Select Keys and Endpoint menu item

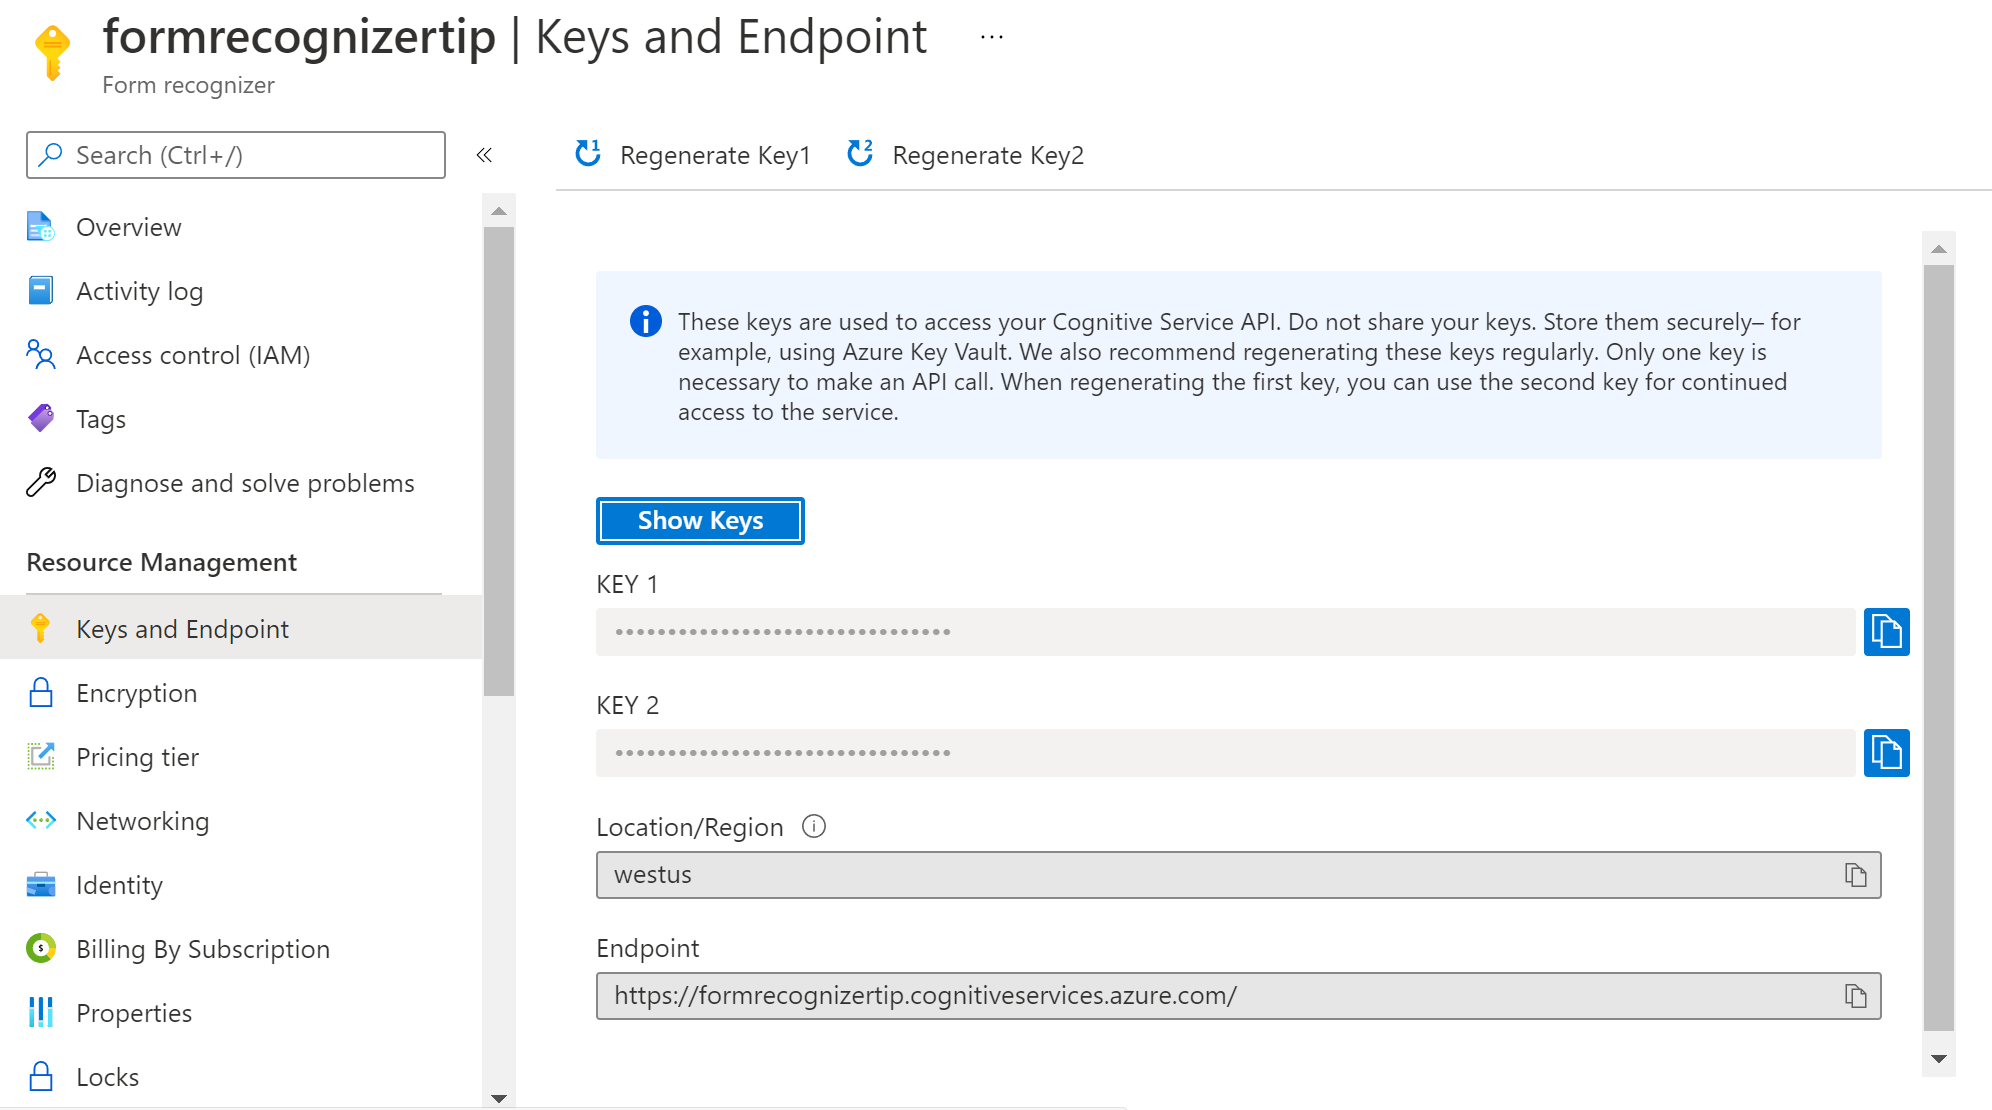pos(241,629)
